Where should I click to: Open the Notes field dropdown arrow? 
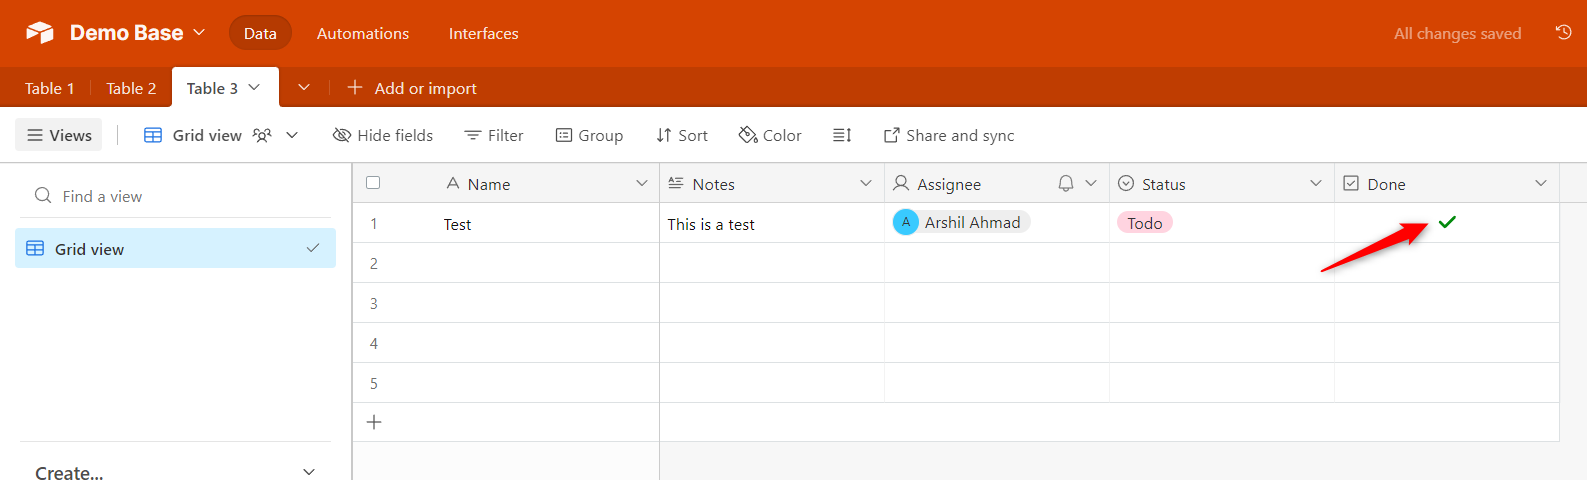click(x=866, y=183)
